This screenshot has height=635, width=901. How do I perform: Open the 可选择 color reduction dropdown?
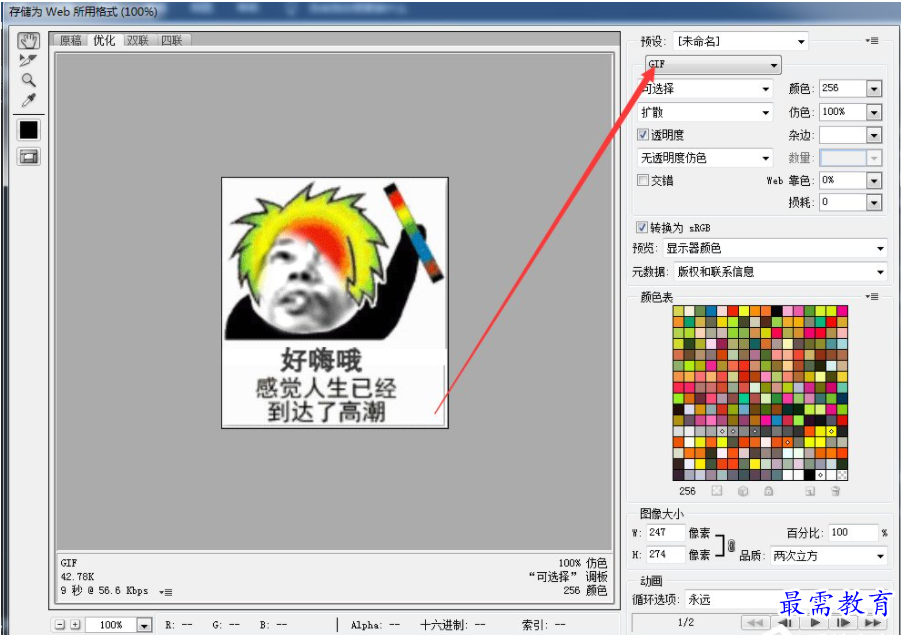(x=705, y=88)
